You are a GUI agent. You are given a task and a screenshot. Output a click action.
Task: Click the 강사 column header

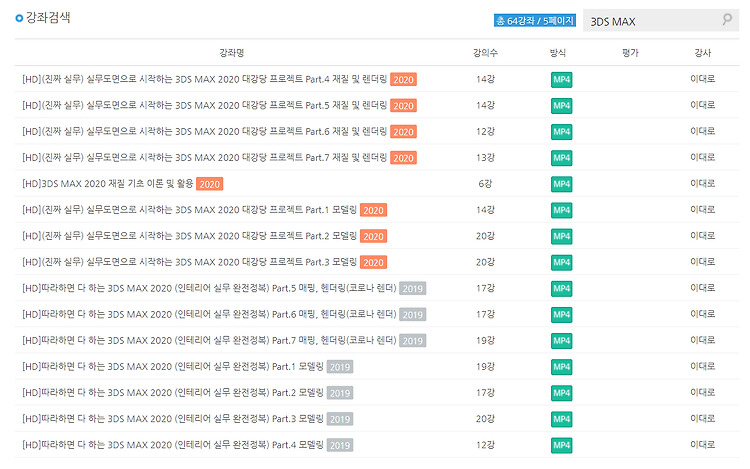click(703, 53)
